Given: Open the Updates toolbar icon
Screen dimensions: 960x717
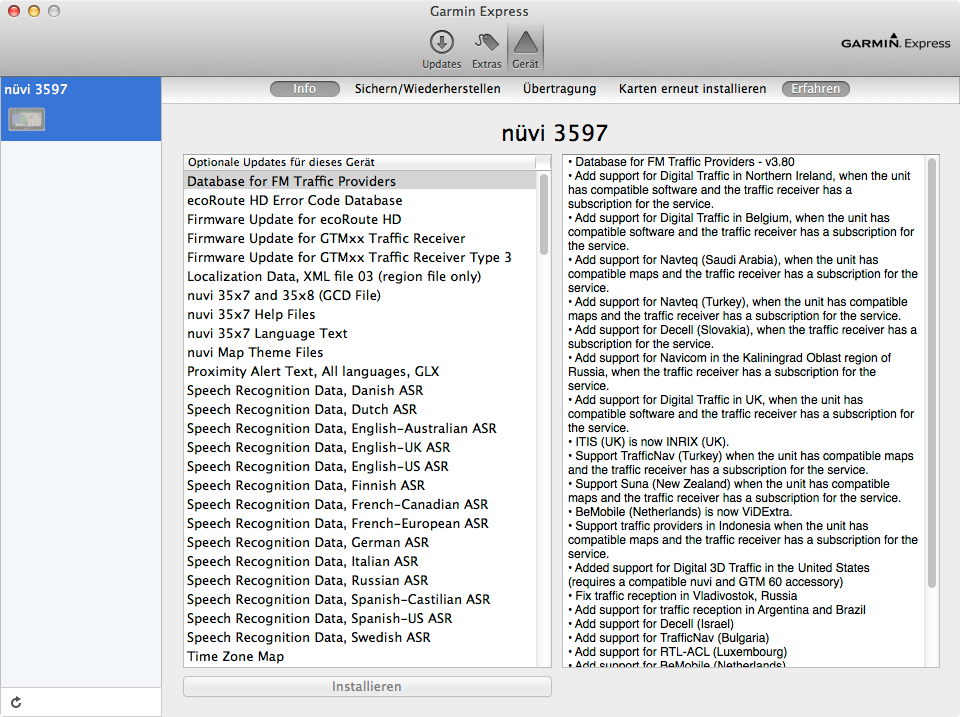Looking at the screenshot, I should pyautogui.click(x=441, y=43).
